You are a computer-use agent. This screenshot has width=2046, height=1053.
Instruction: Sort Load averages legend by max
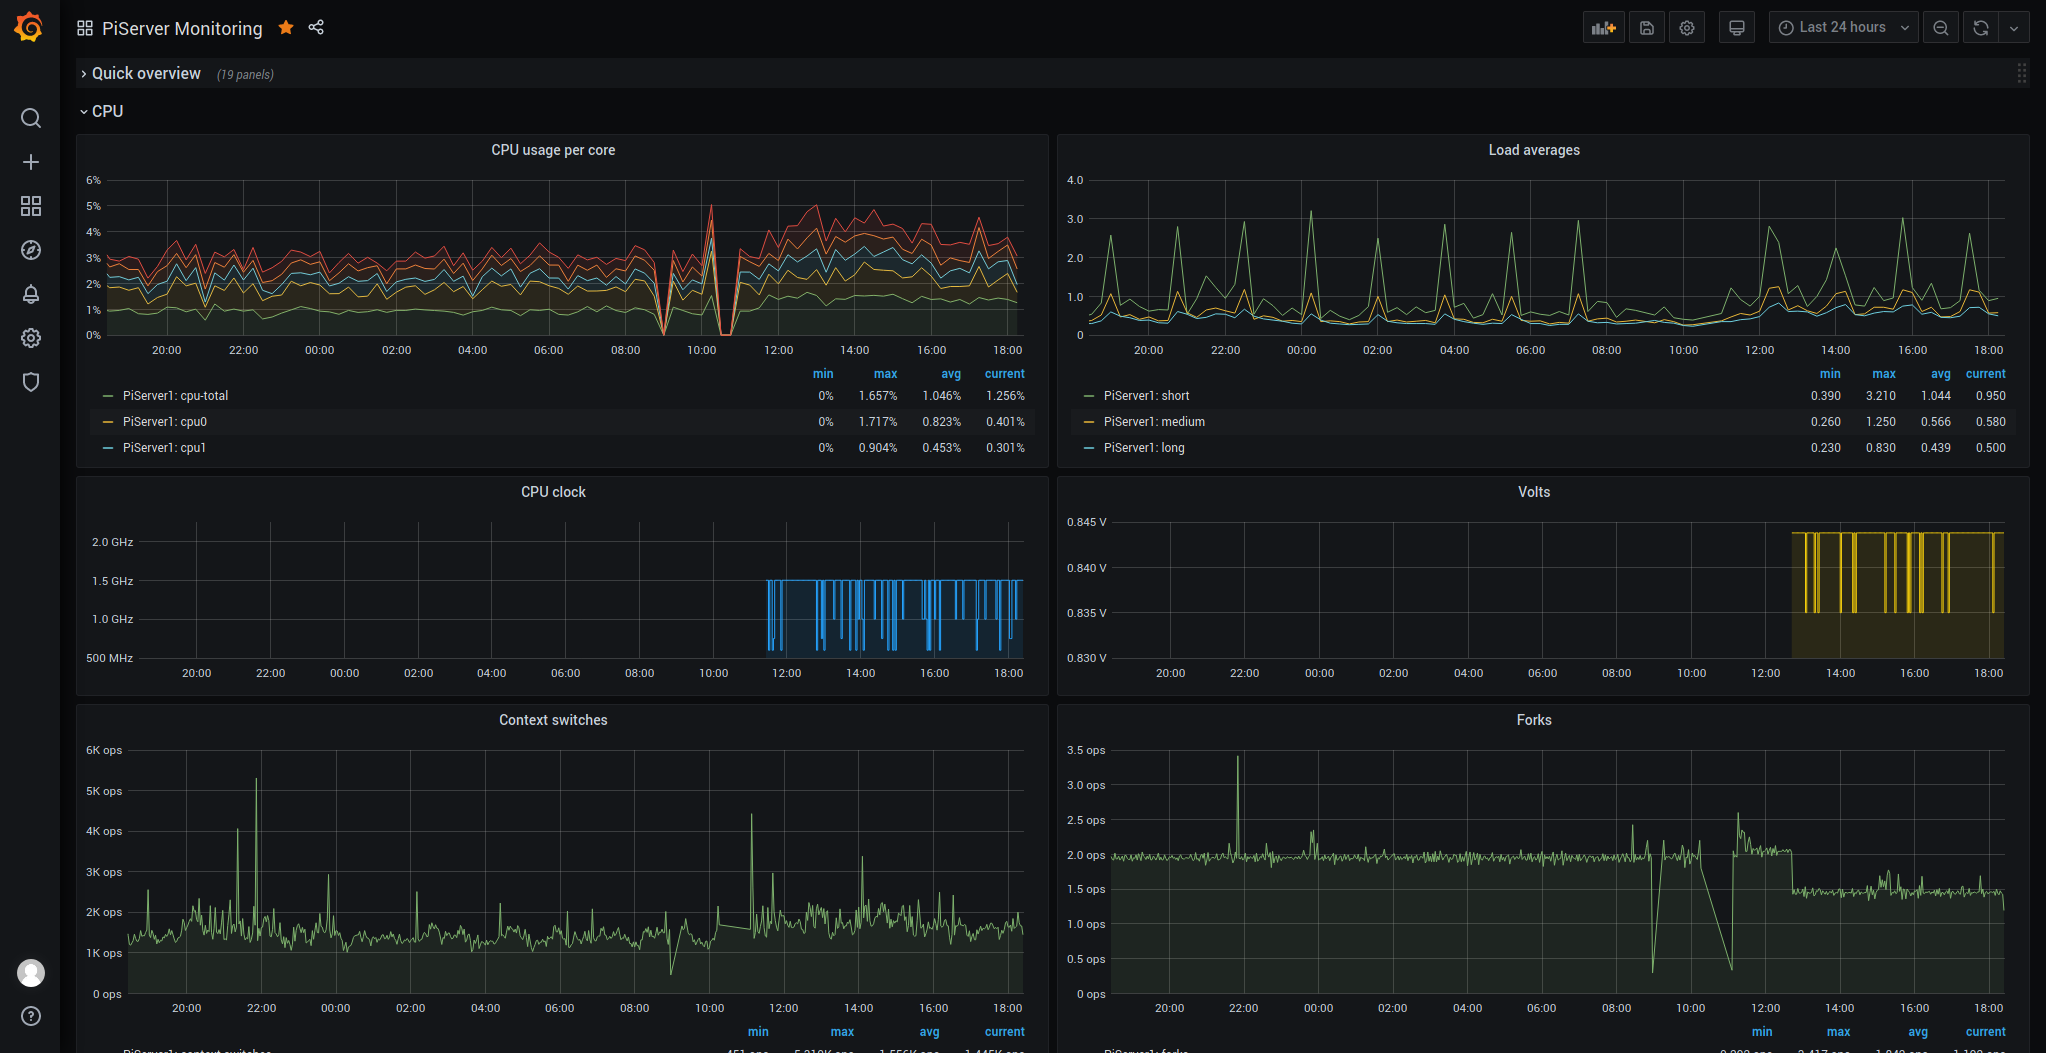pos(1883,374)
